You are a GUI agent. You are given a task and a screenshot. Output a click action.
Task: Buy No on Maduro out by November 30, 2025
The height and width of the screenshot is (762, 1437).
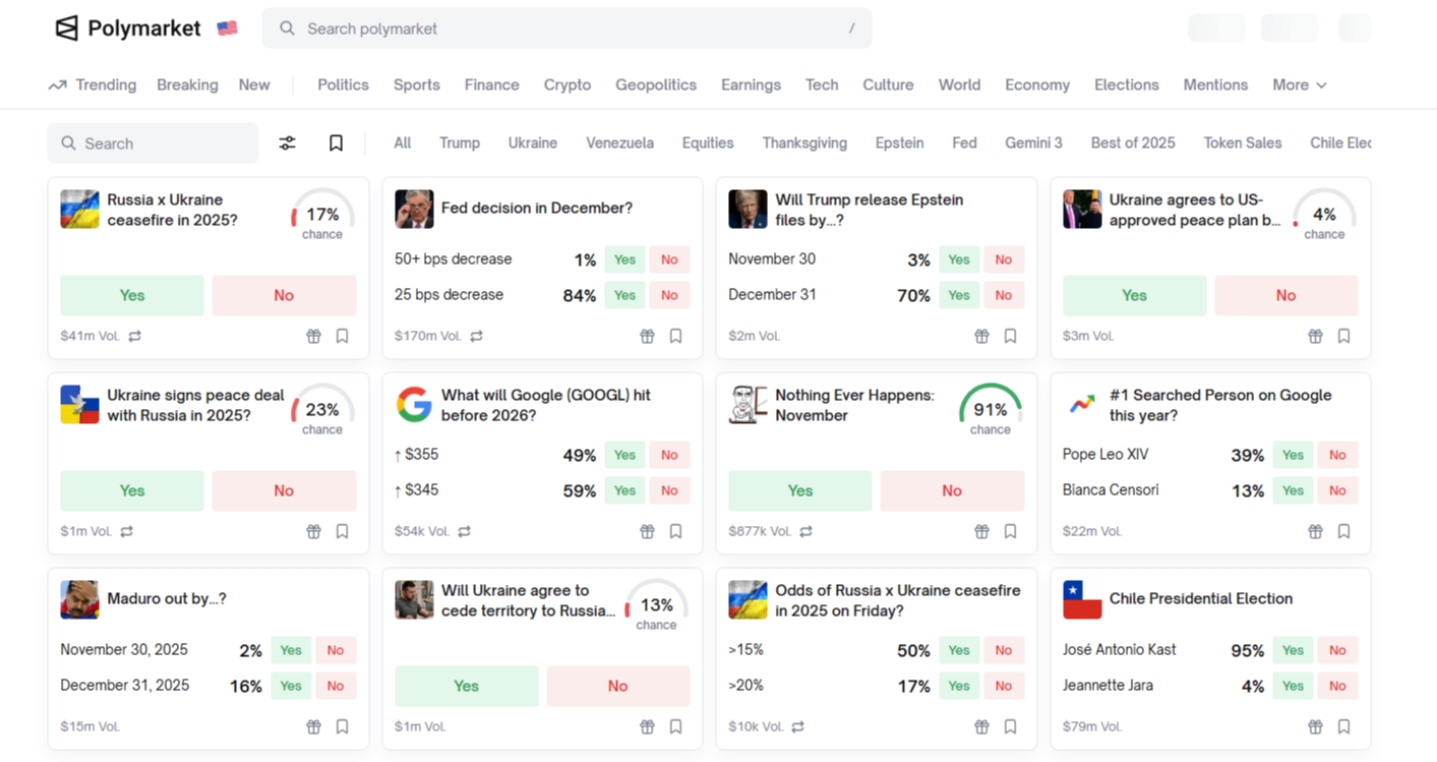click(335, 650)
